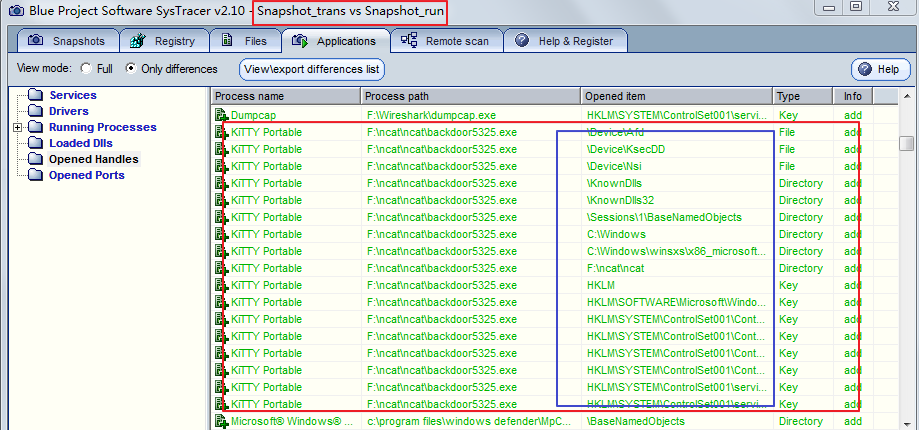The width and height of the screenshot is (919, 430).
Task: Click the vertical scrollbar thumb
Action: (x=907, y=144)
